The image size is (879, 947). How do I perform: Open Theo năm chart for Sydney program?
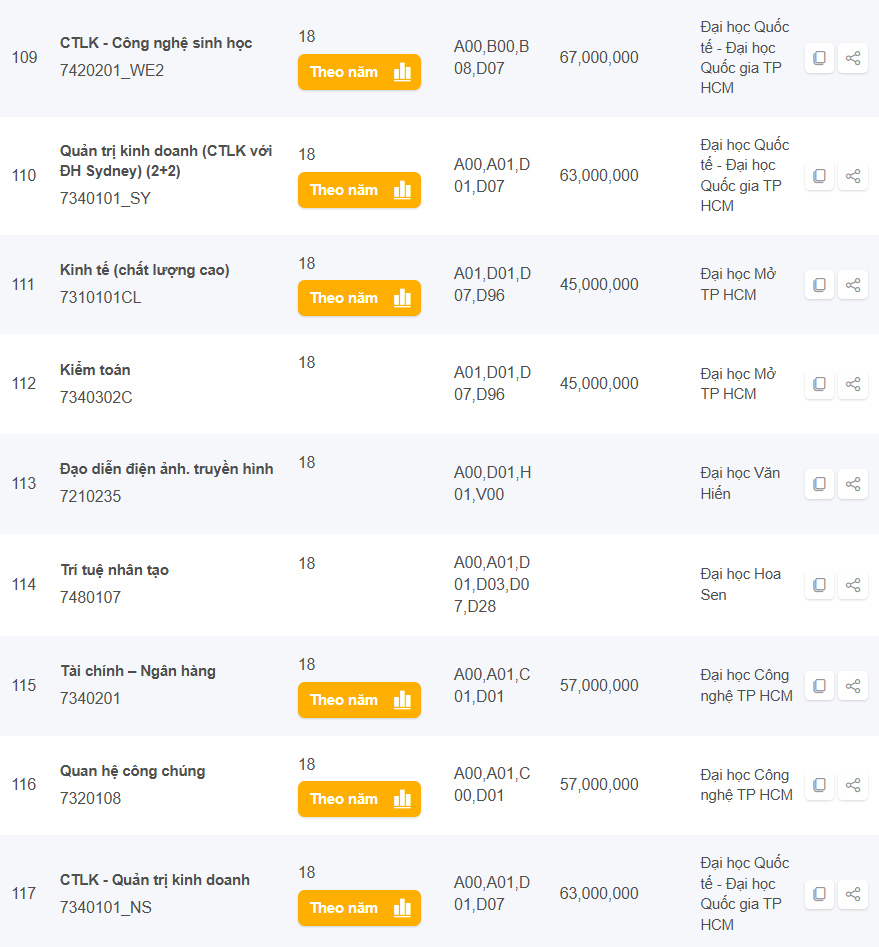pyautogui.click(x=359, y=190)
